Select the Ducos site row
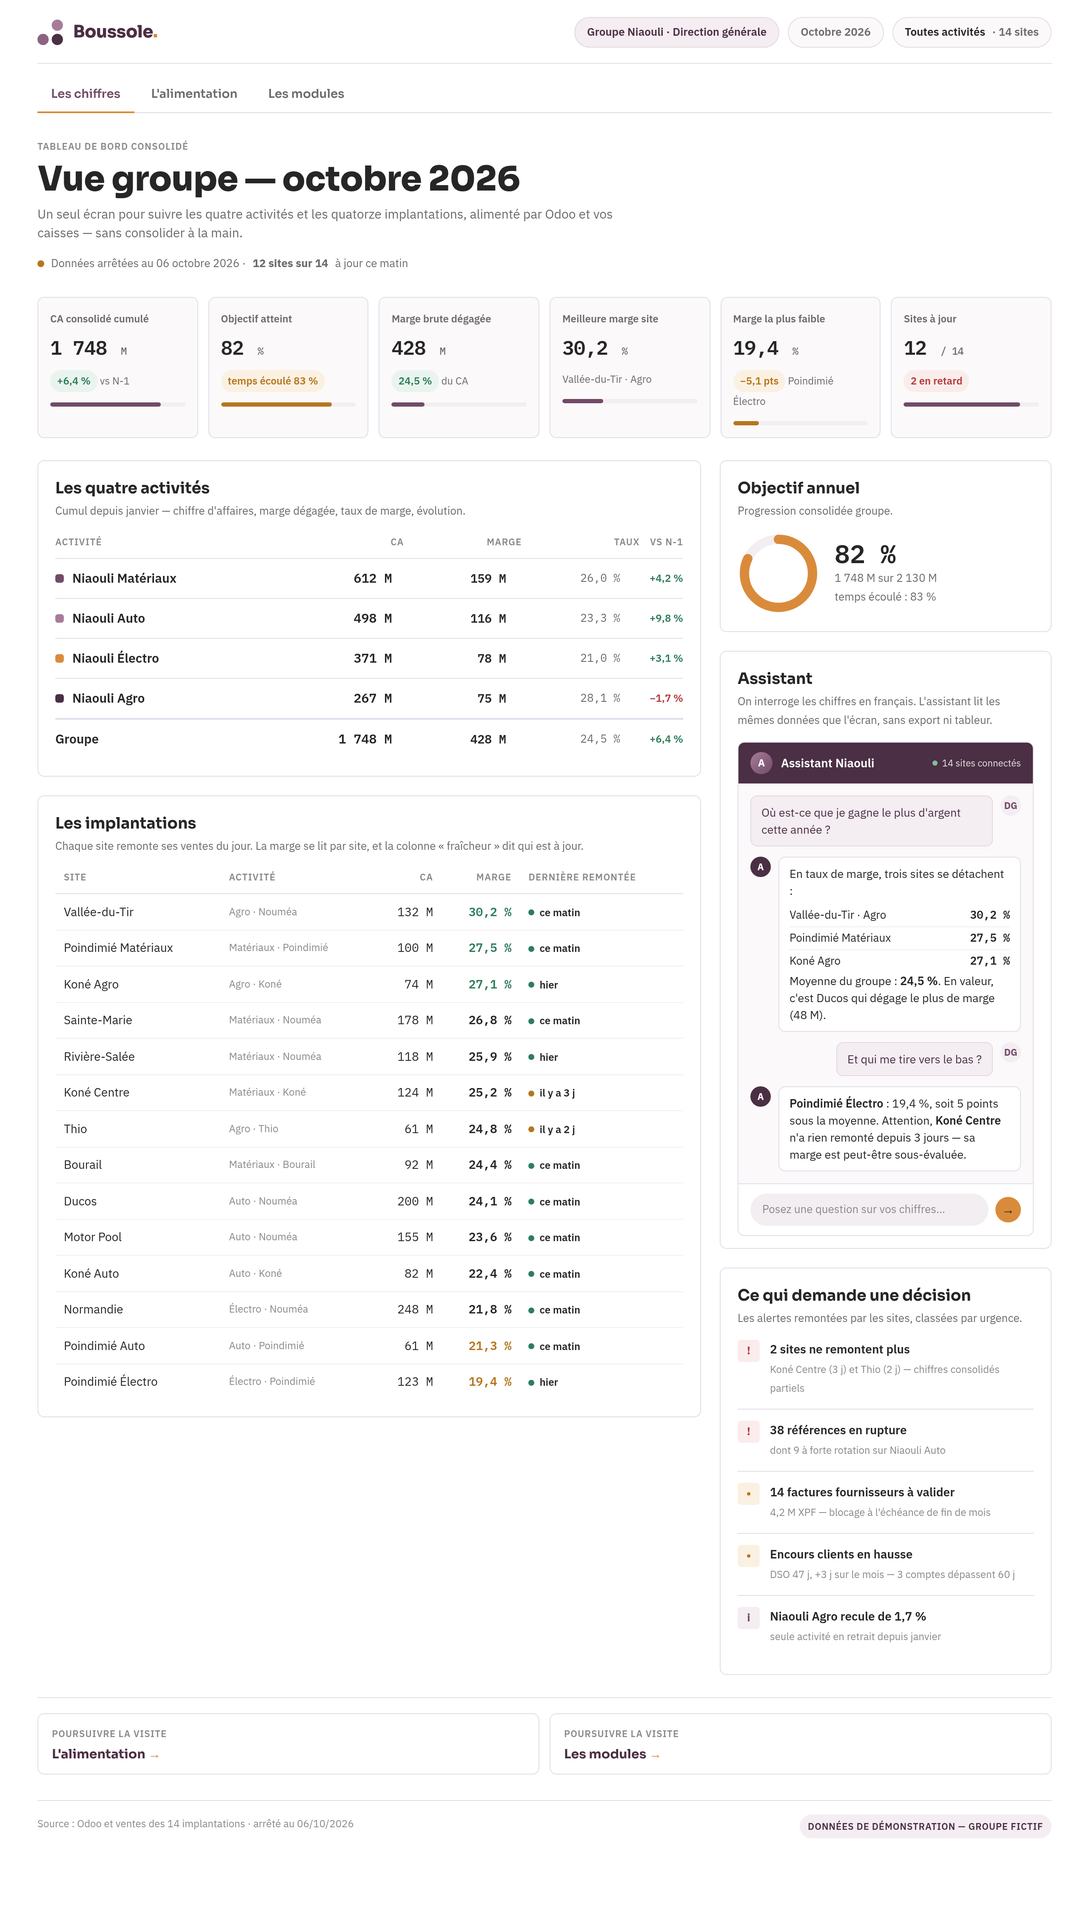 369,1201
